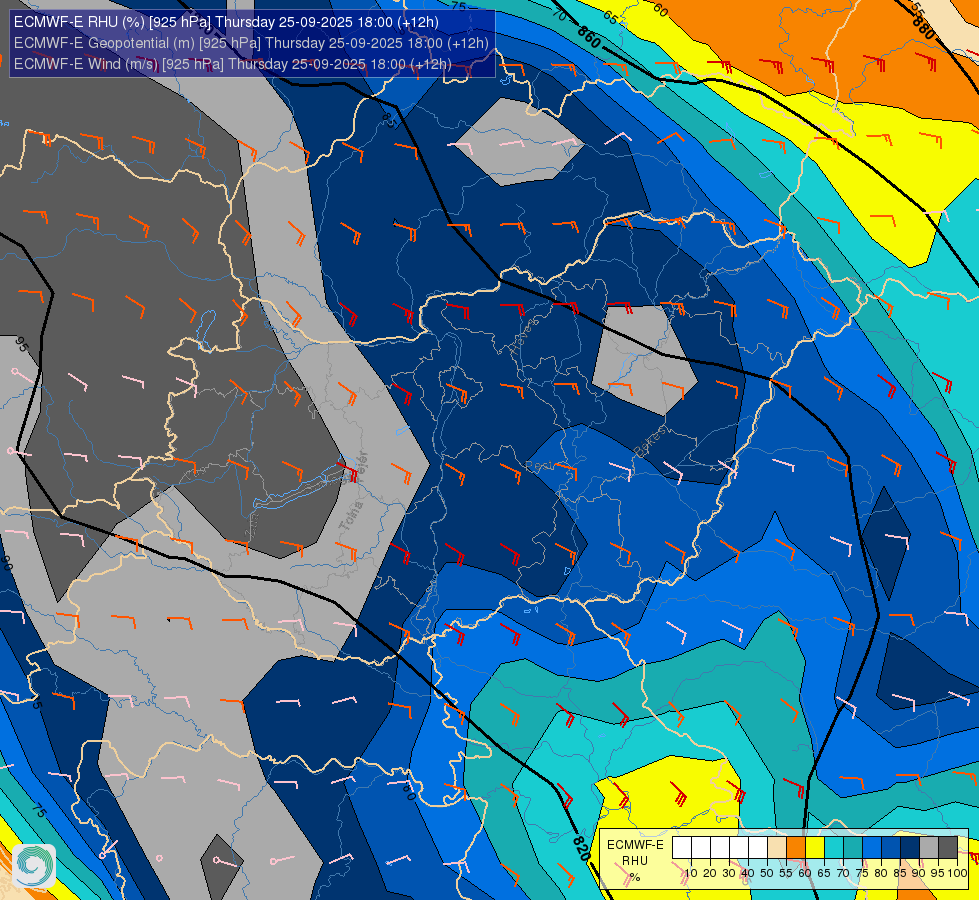Pick the cyan 65-70 legend swatch

coord(834,847)
